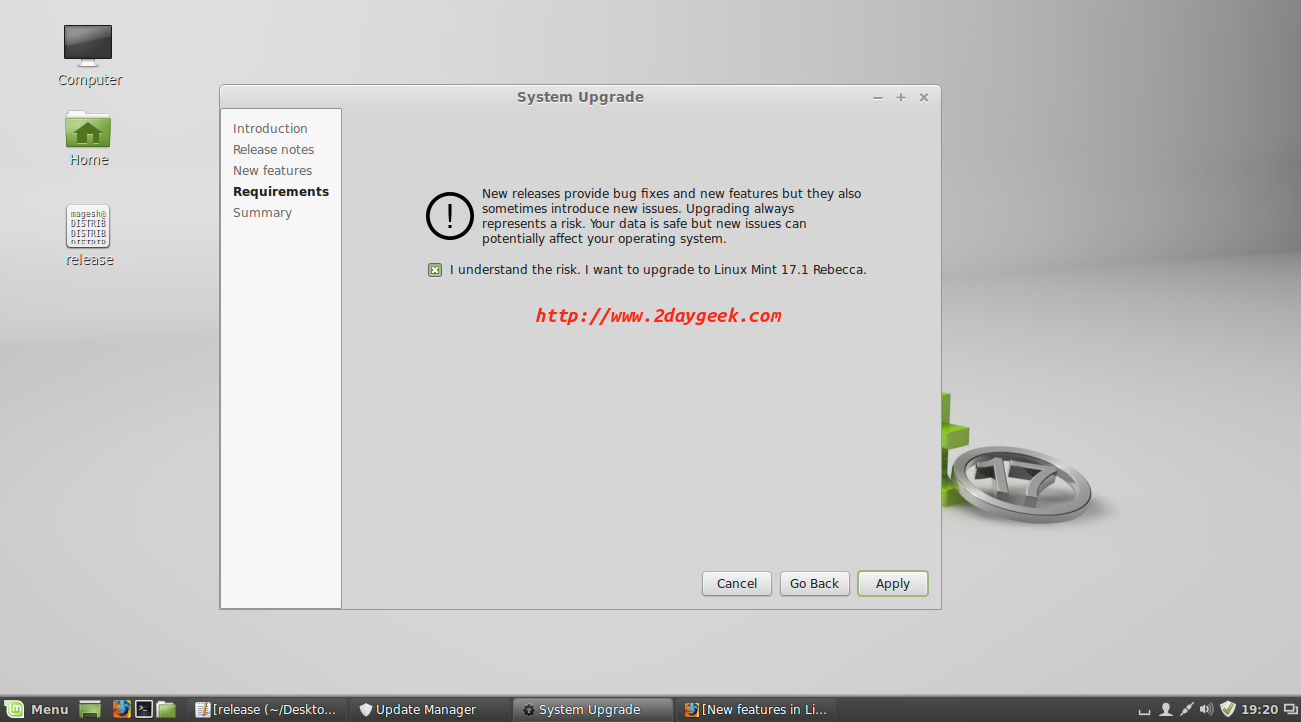Click the Show Desktop panel icon
The height and width of the screenshot is (722, 1301).
90,709
